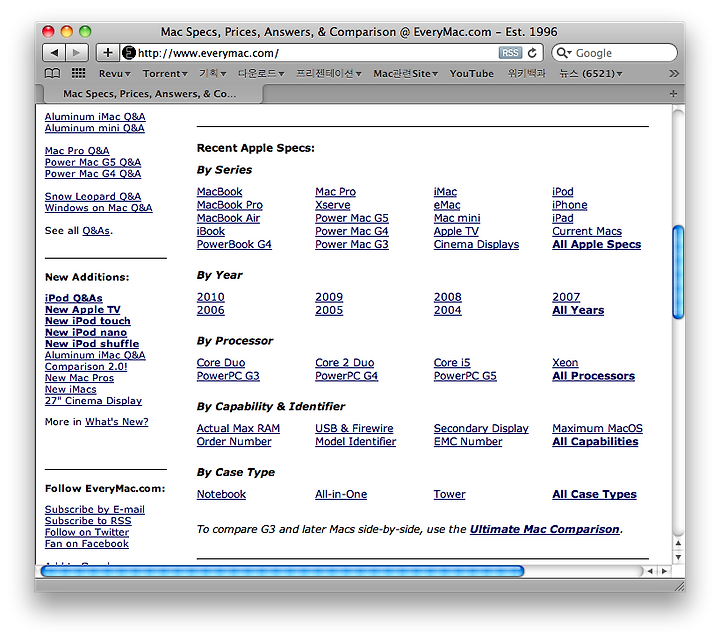Viewport: 720px width, 640px height.
Task: Open the Cinema Displays link
Action: 476,244
